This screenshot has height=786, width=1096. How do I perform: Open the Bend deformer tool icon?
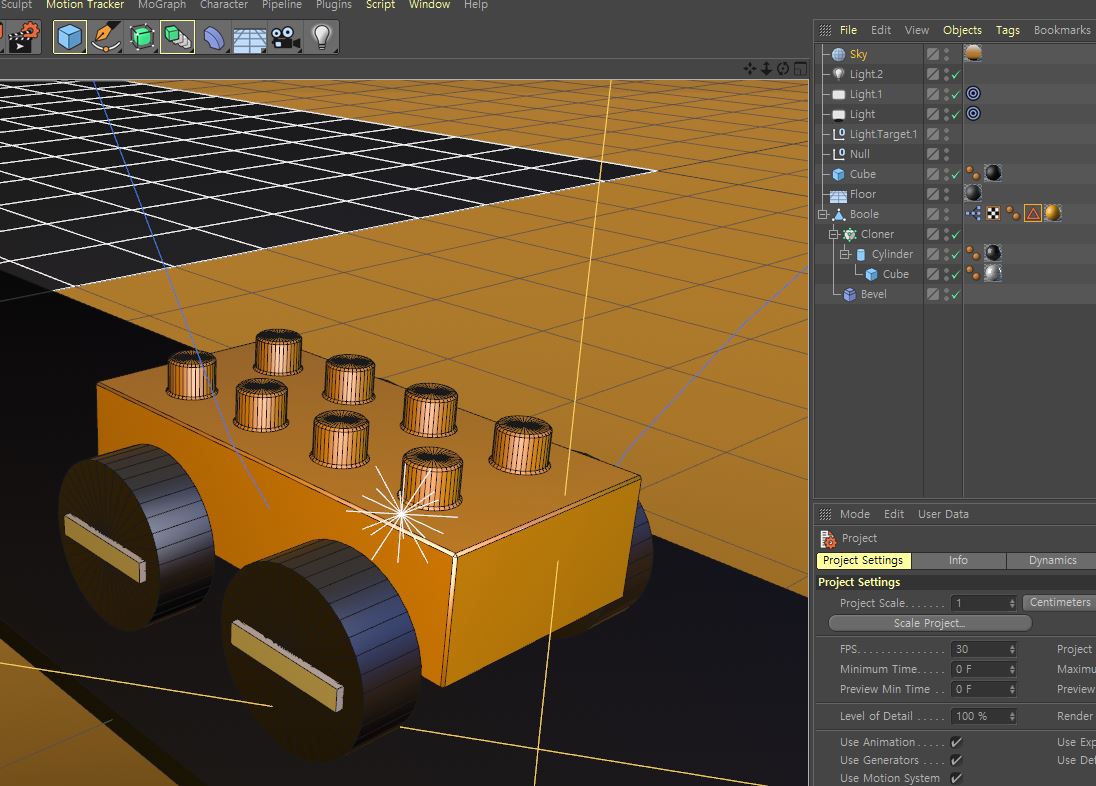[214, 38]
